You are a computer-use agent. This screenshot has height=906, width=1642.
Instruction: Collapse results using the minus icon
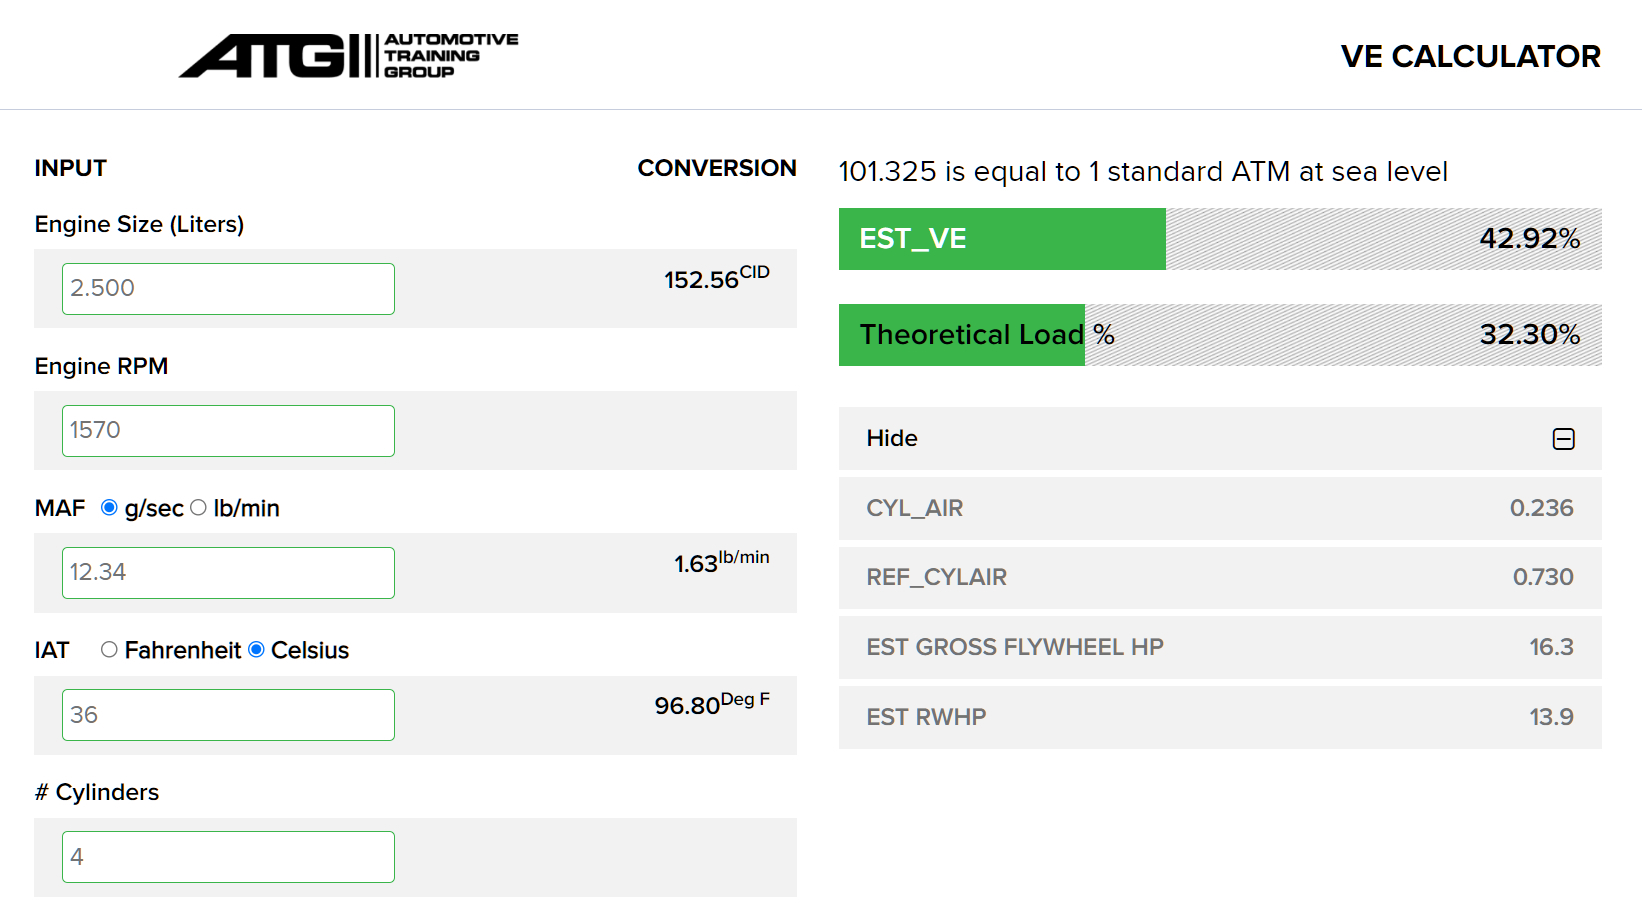click(1563, 439)
